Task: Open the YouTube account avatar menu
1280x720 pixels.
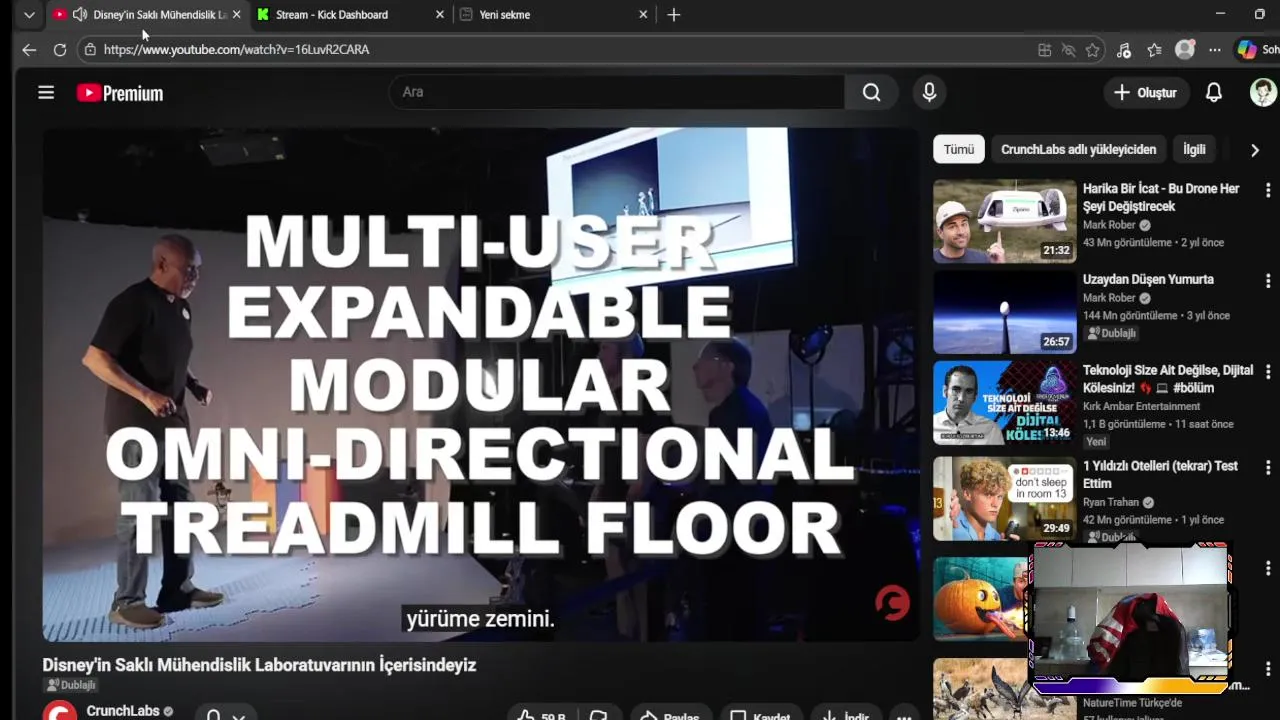Action: pos(1263,92)
